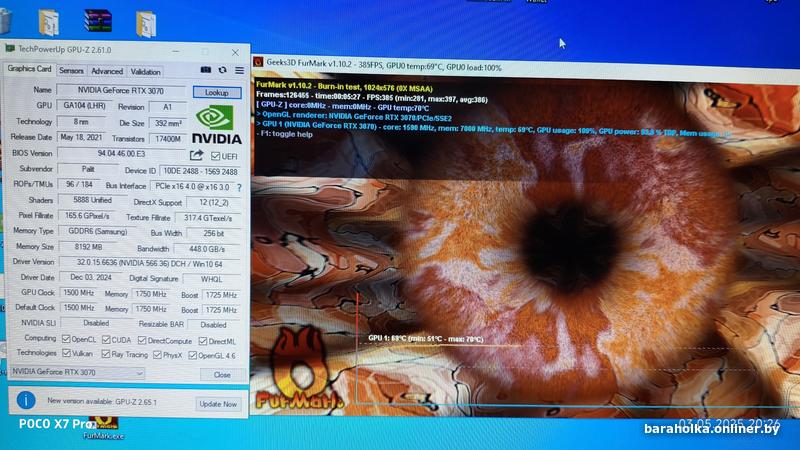Toggle the OpenCL checkbox

pyautogui.click(x=66, y=339)
